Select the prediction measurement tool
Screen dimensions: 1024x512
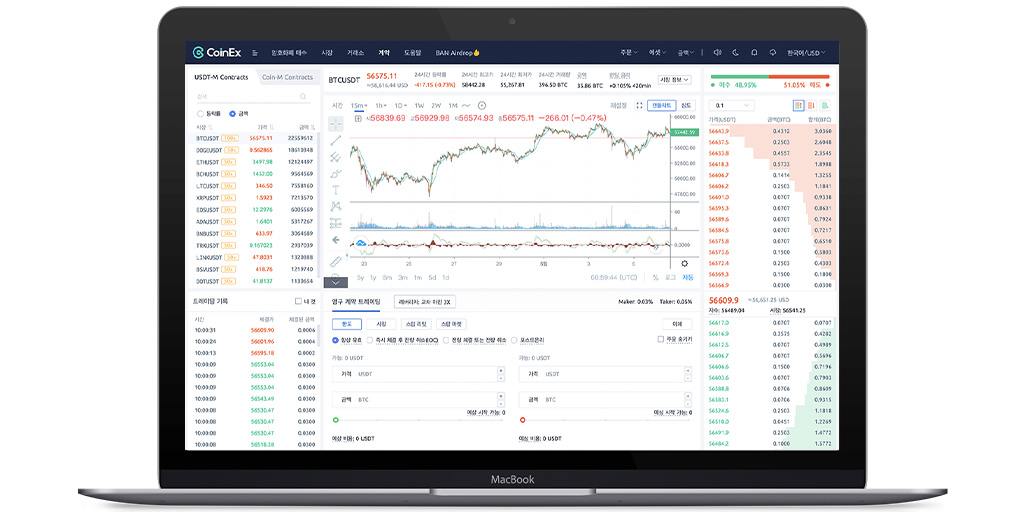tap(336, 223)
